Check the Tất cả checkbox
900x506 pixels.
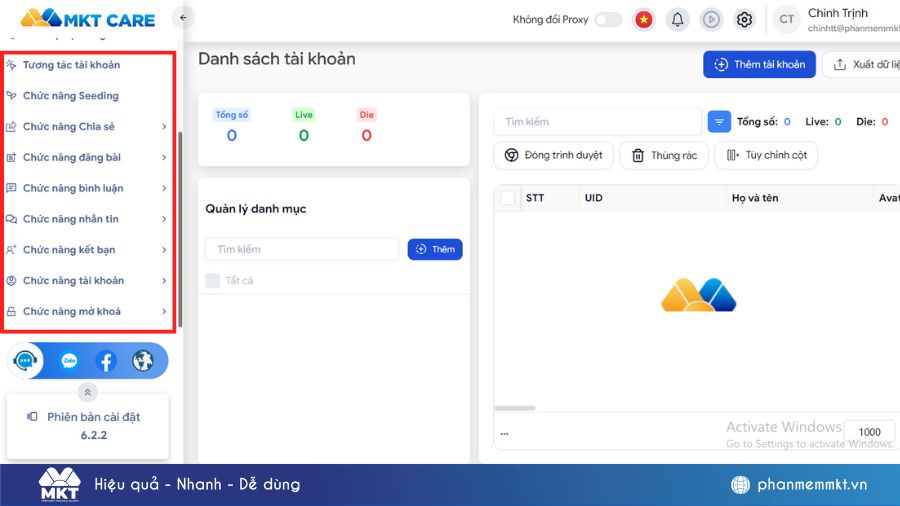click(213, 281)
